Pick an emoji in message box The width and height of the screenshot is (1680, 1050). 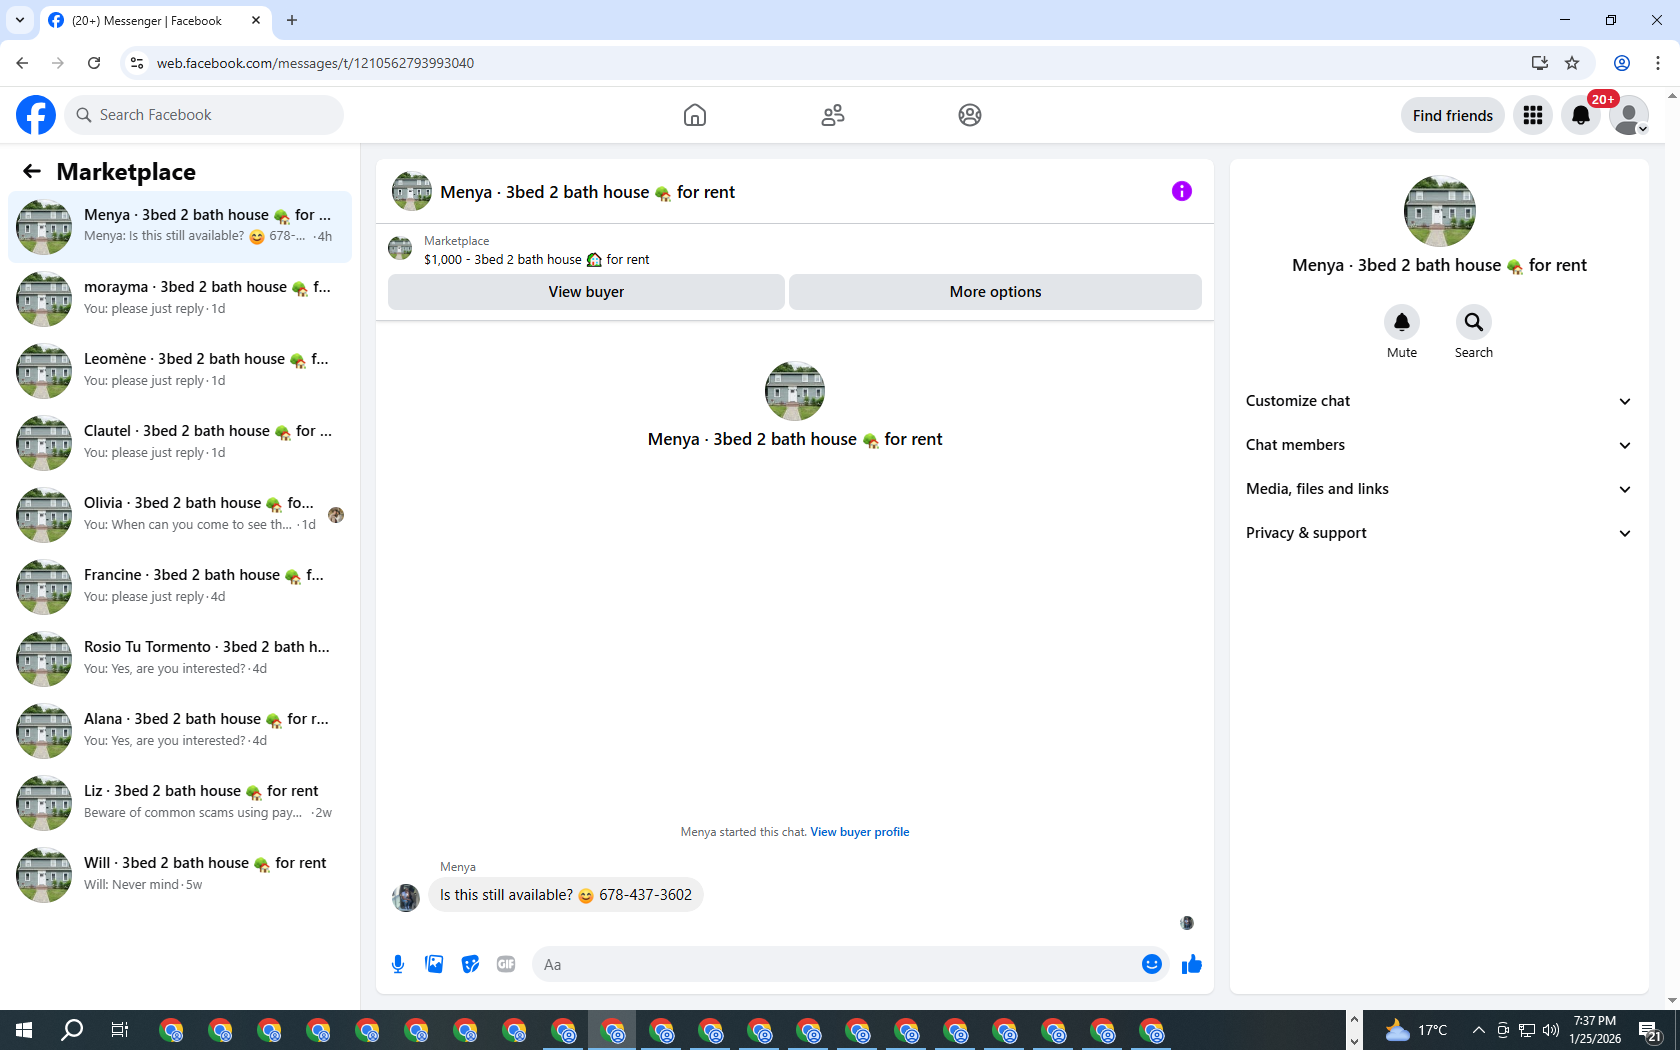click(1152, 964)
